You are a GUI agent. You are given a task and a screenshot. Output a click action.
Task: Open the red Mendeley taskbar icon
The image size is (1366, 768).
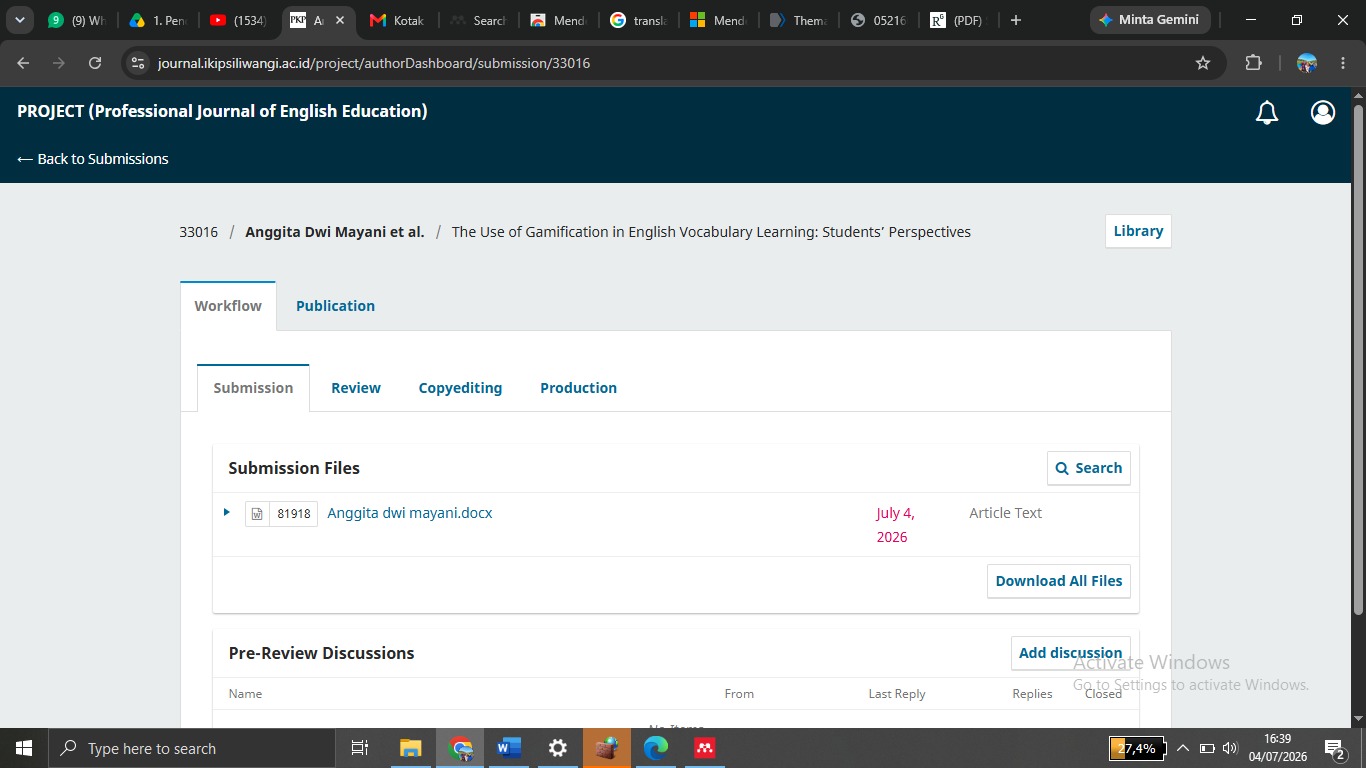point(705,748)
